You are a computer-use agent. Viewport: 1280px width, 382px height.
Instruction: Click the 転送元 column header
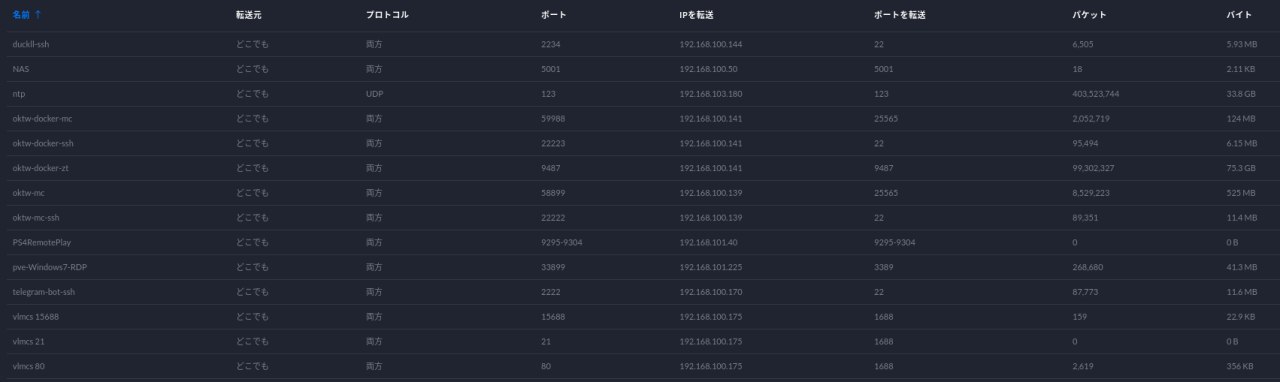[x=248, y=15]
